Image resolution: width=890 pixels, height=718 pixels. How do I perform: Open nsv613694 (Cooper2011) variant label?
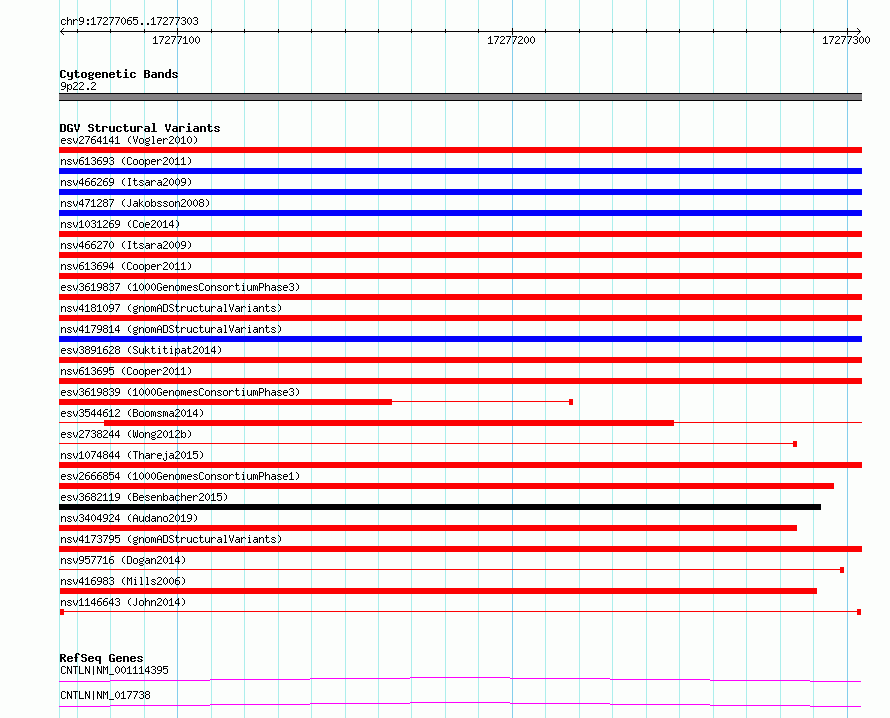(x=126, y=266)
